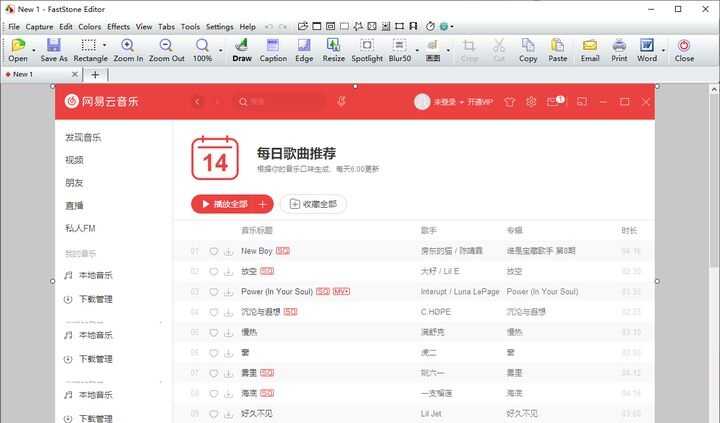Open the Settings menu

[x=219, y=27]
